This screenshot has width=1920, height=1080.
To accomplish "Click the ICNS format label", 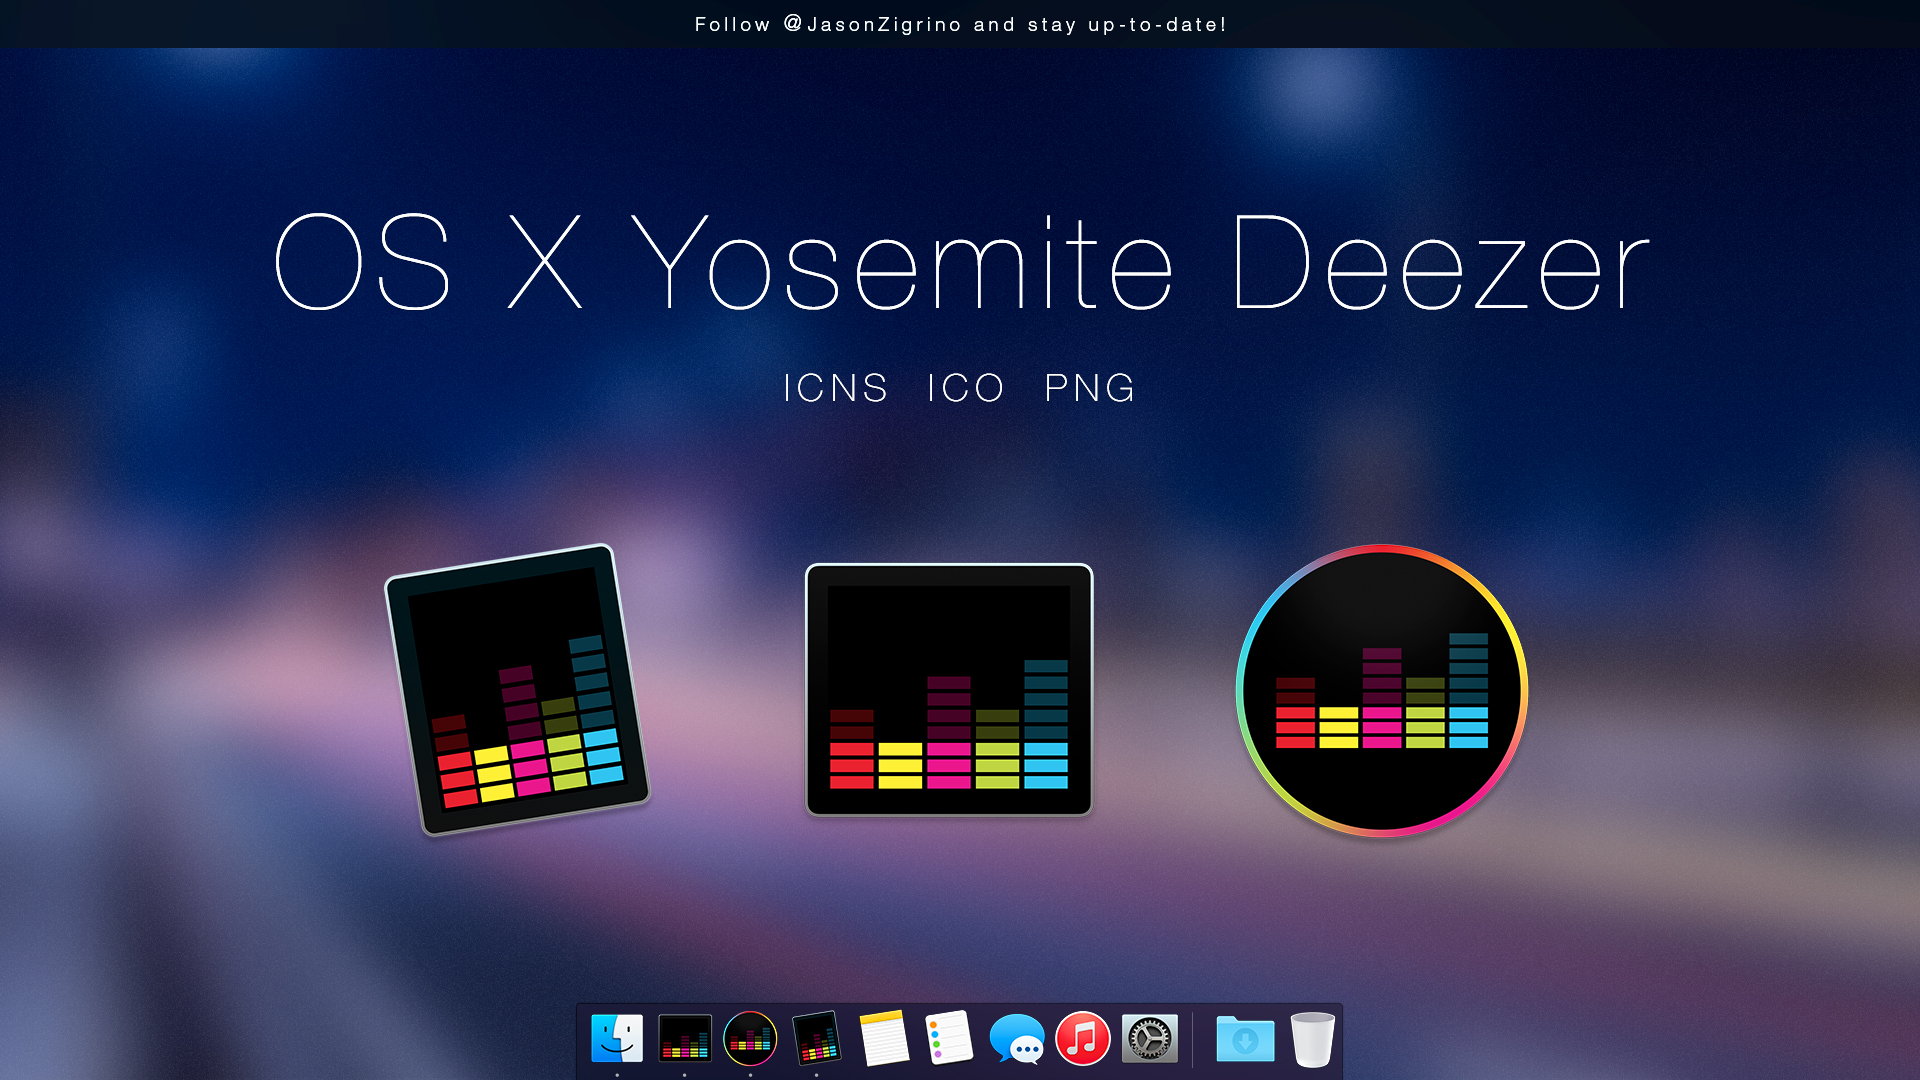I will (835, 388).
